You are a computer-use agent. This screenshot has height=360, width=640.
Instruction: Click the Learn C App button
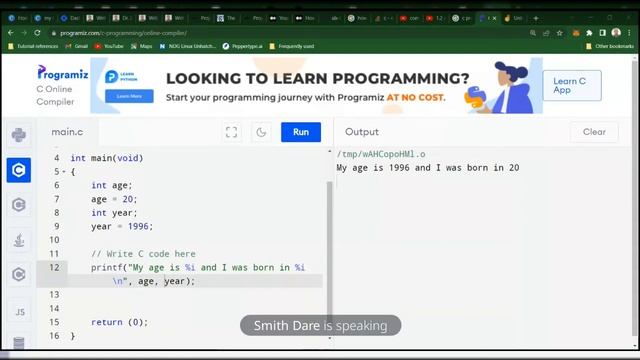click(x=572, y=85)
